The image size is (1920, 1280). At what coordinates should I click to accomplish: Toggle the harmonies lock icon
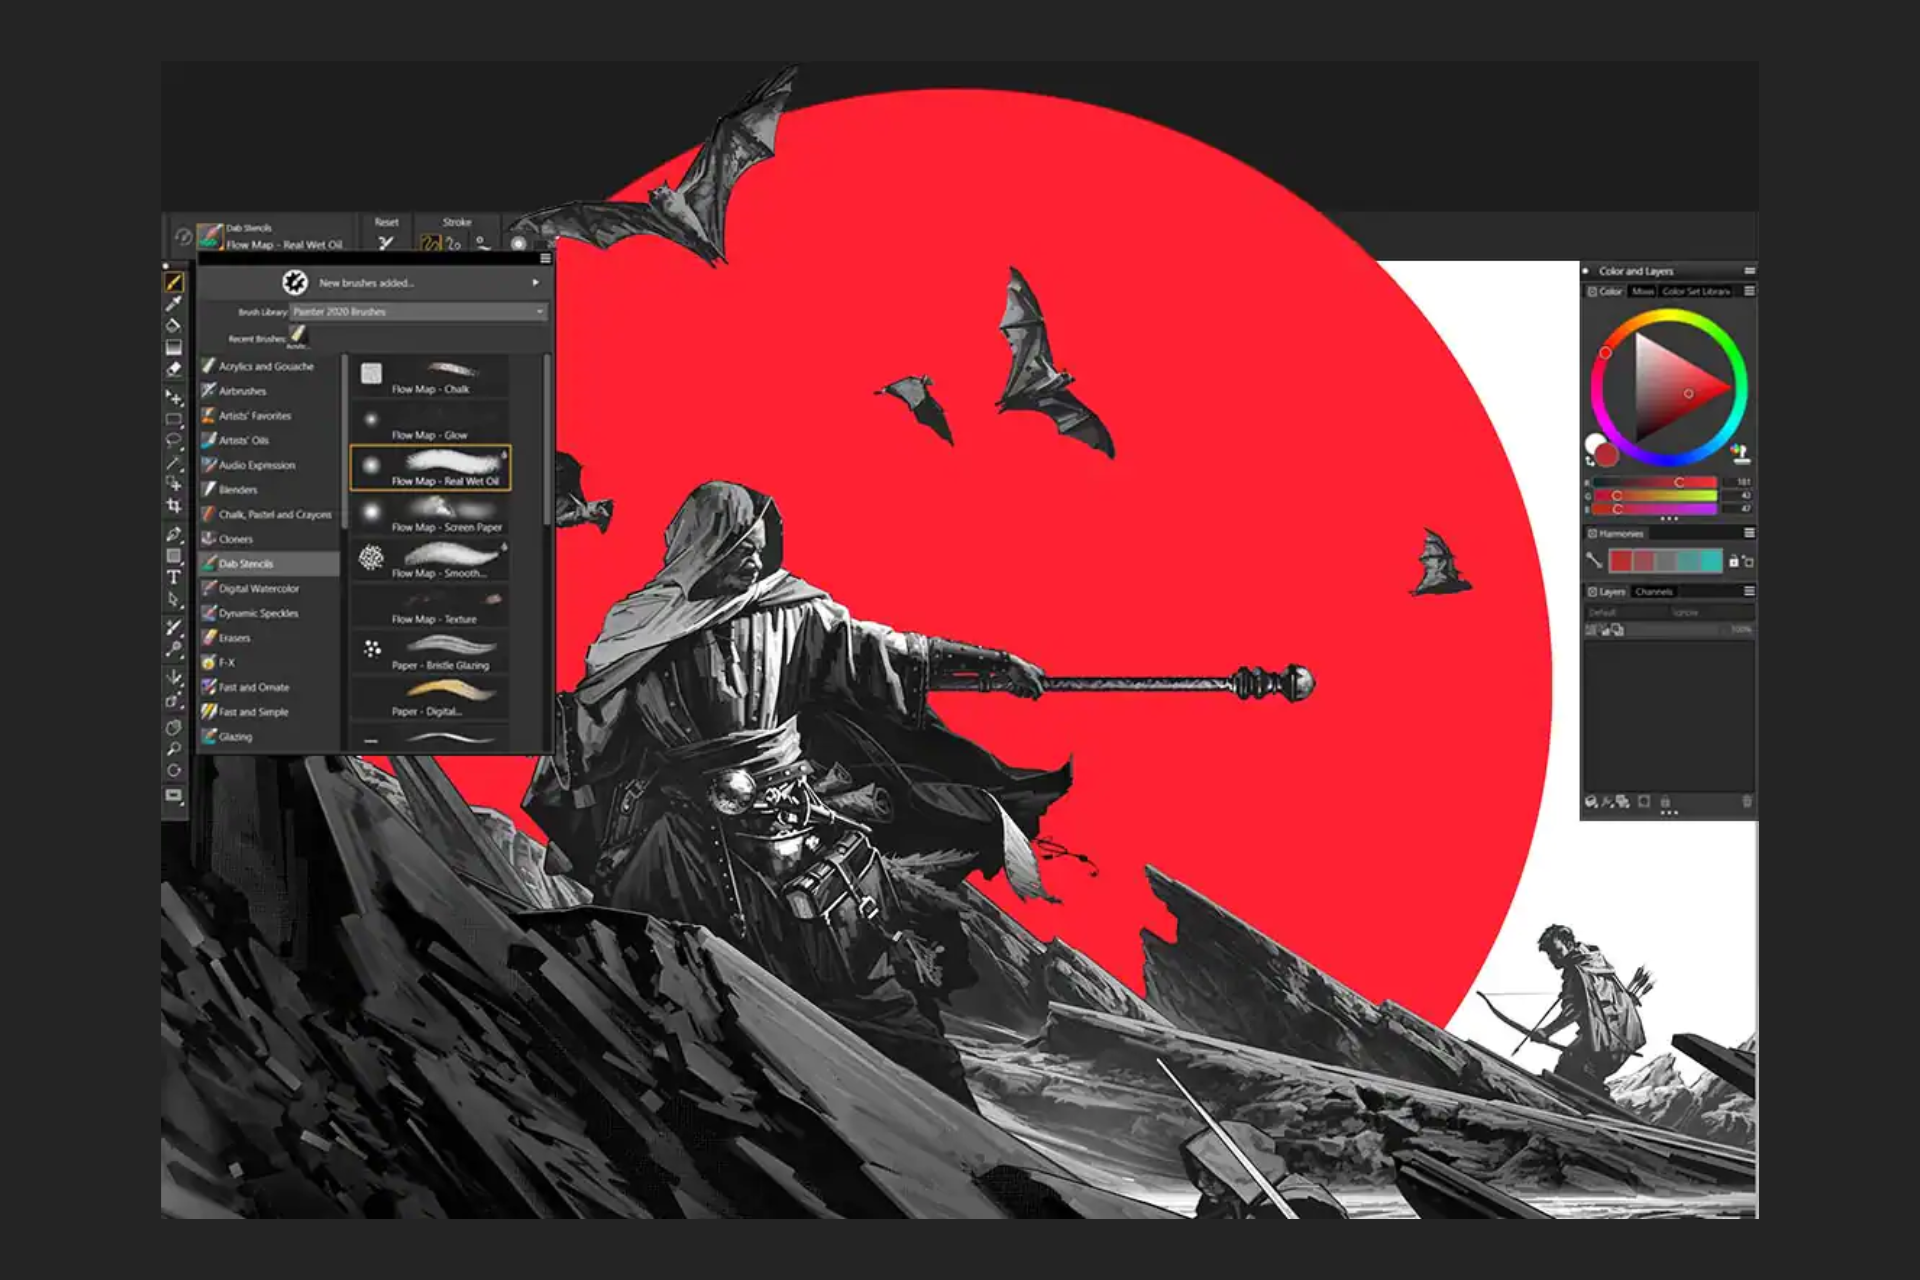[x=1733, y=561]
